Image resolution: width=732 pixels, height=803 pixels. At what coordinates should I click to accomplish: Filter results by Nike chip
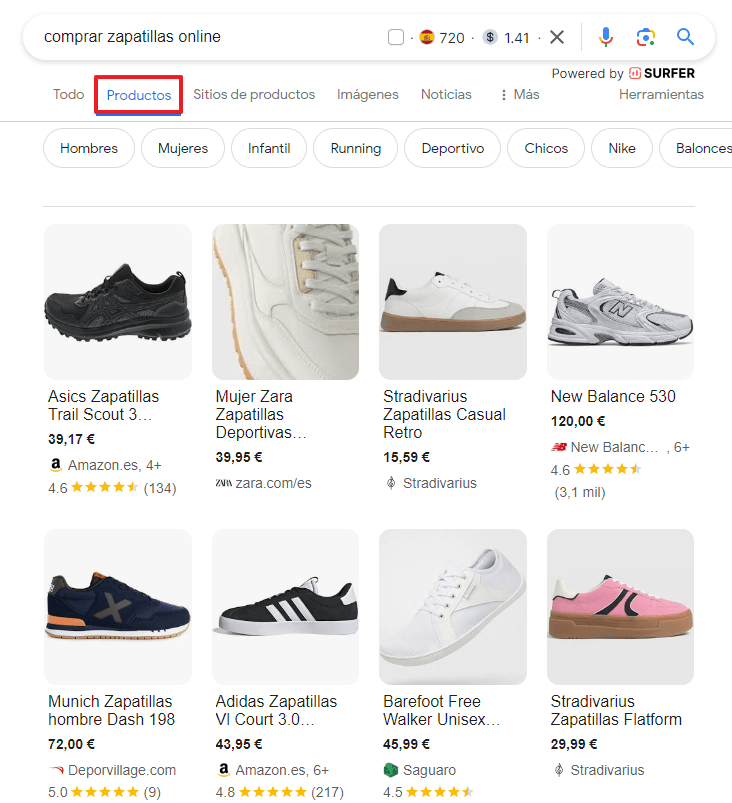pyautogui.click(x=622, y=148)
